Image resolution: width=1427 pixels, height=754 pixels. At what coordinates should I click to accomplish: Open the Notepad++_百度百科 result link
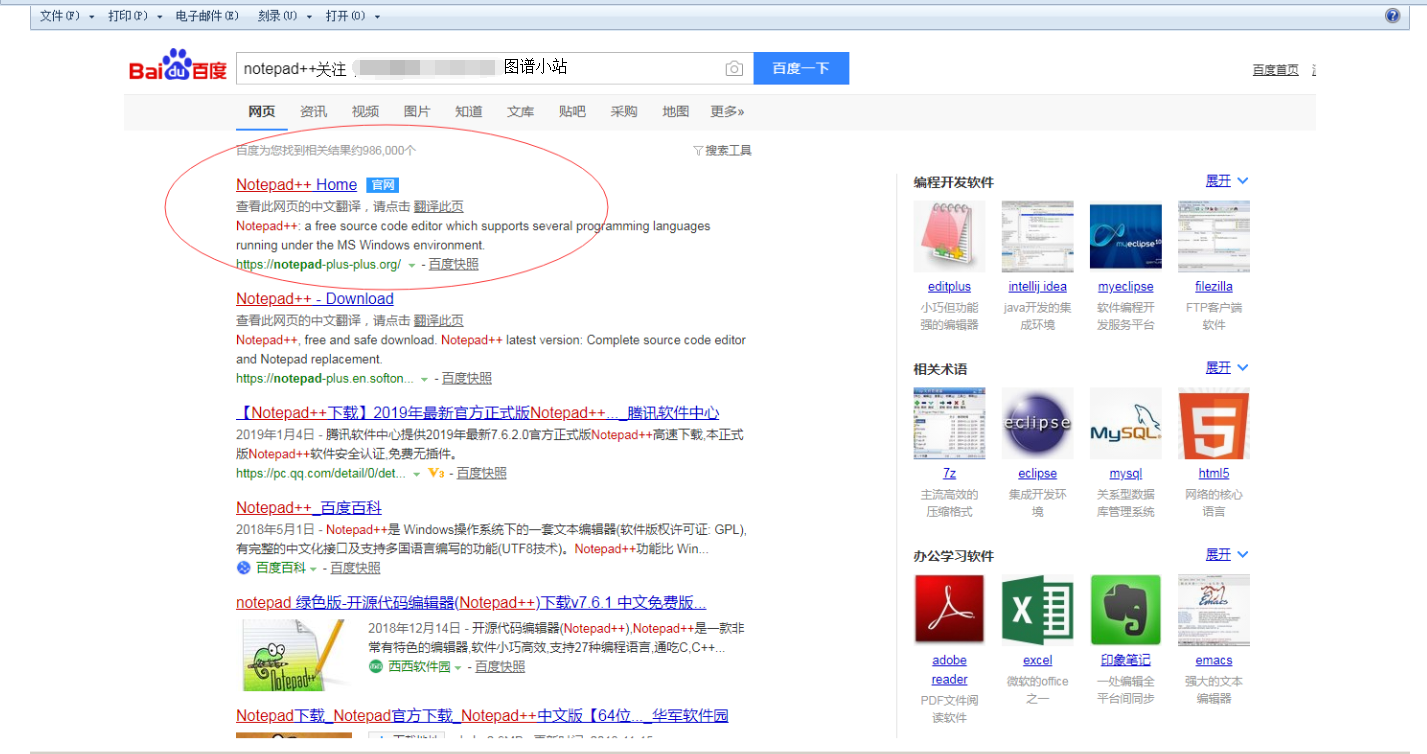point(309,508)
